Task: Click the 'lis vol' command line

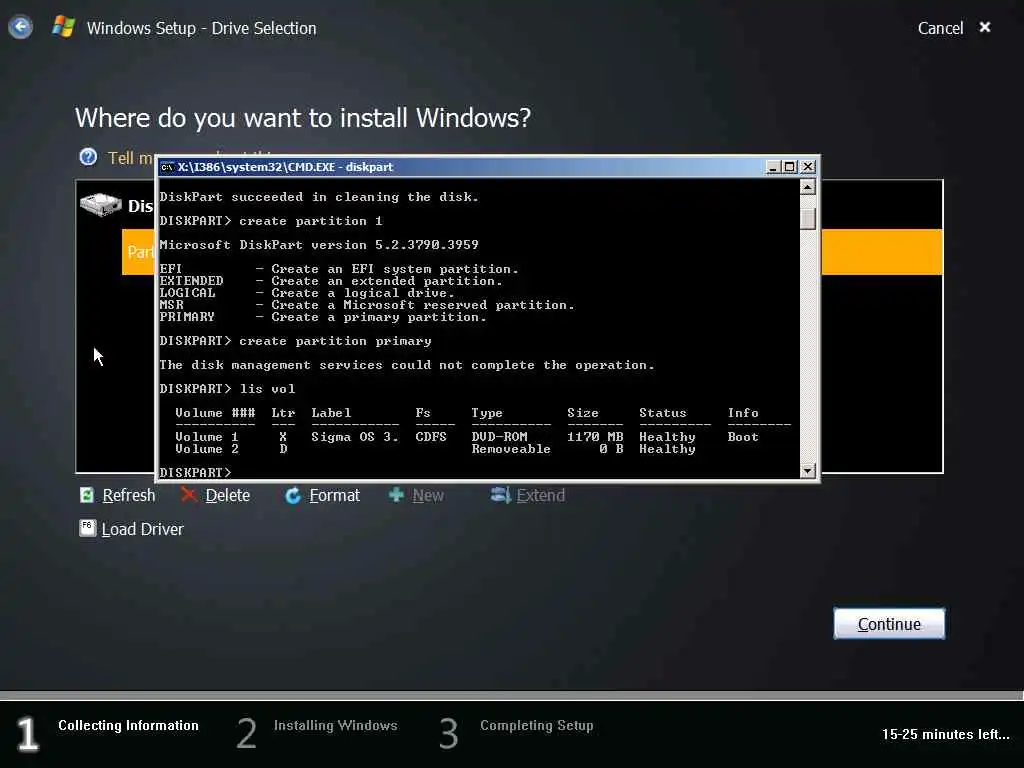Action: click(227, 389)
